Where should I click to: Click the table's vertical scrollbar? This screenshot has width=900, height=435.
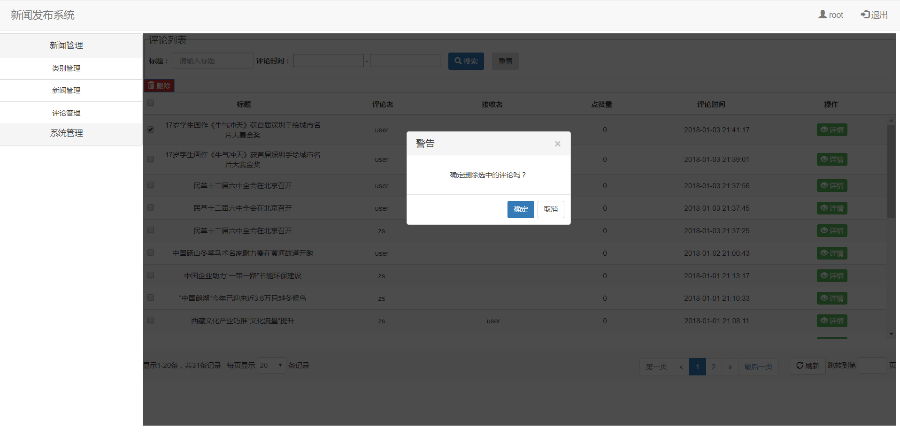pos(891,171)
